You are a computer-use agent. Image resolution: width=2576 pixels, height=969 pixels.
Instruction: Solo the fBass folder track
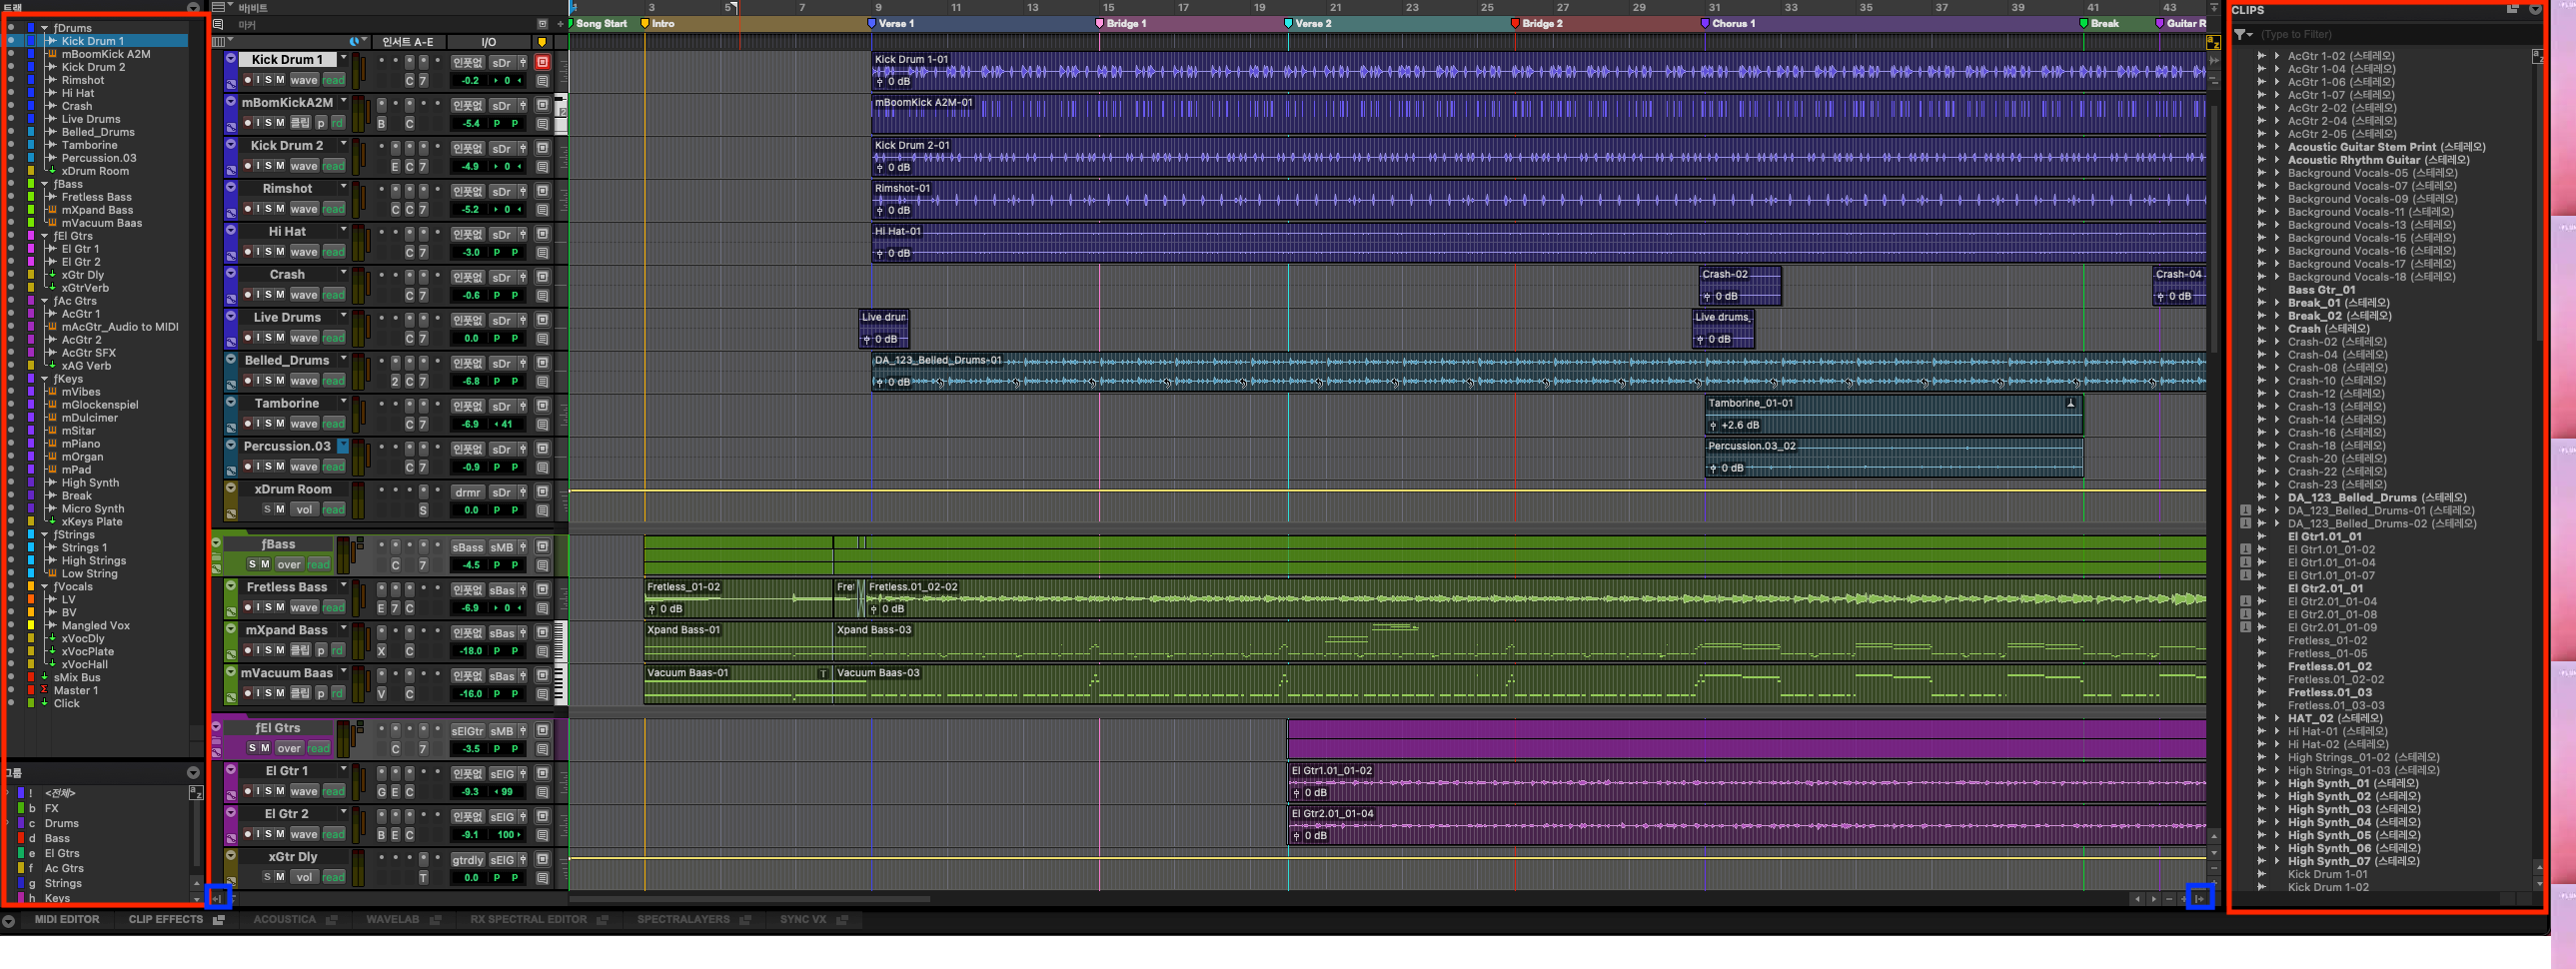[x=252, y=565]
